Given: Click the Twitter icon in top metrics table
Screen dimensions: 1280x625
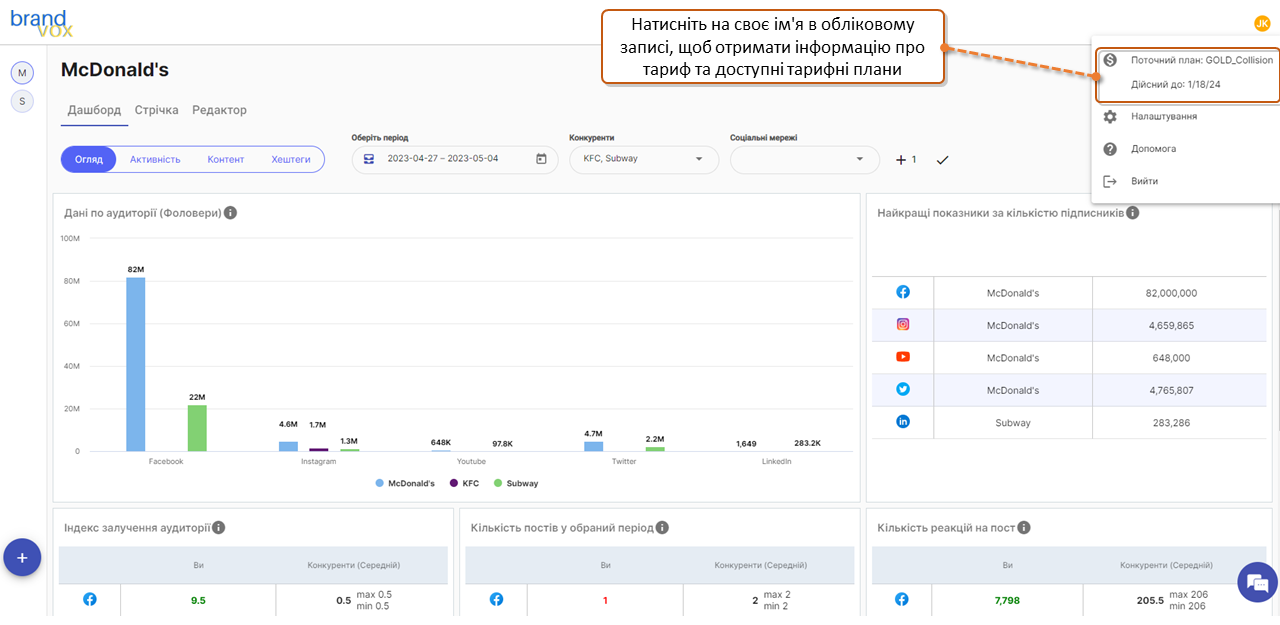Looking at the screenshot, I should coord(903,390).
